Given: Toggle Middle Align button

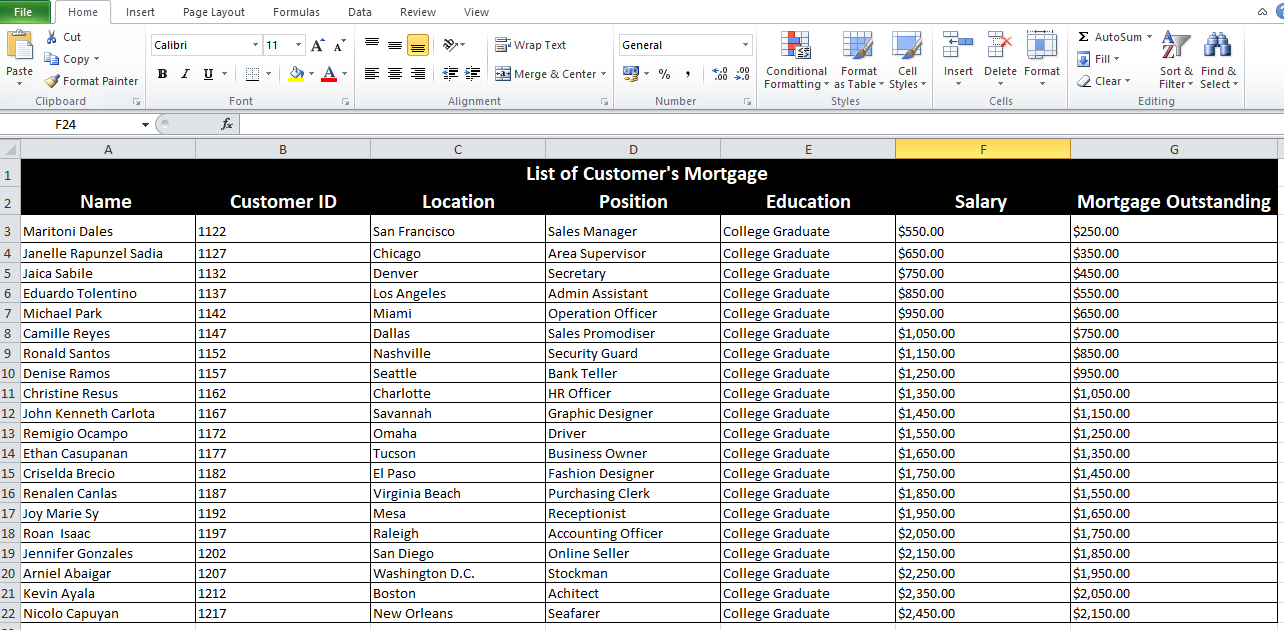Looking at the screenshot, I should point(395,45).
